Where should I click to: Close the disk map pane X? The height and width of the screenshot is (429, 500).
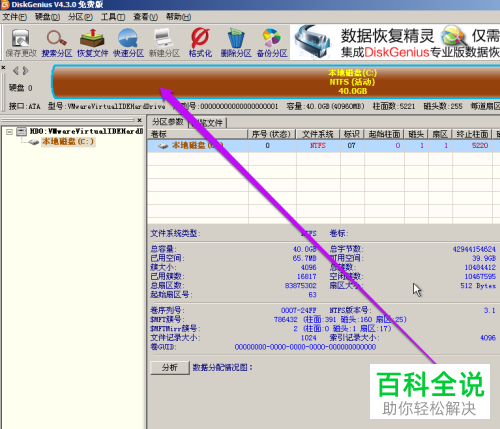pyautogui.click(x=3, y=68)
